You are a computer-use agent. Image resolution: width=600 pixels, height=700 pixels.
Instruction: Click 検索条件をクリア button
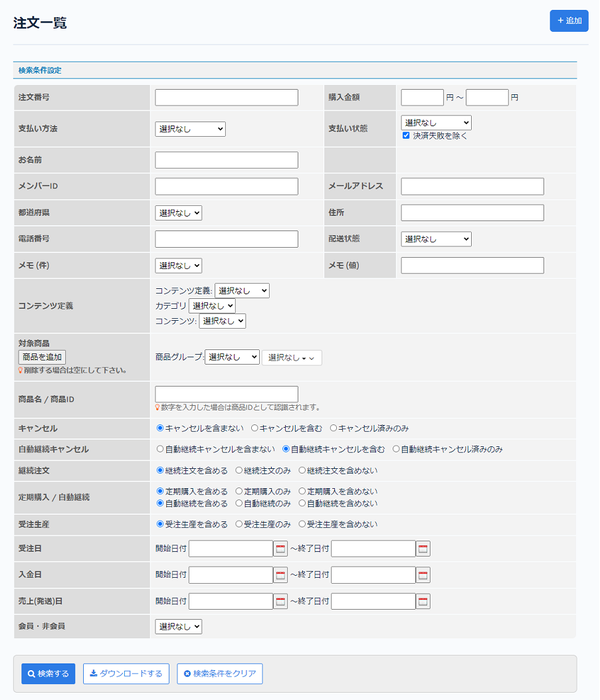(220, 674)
